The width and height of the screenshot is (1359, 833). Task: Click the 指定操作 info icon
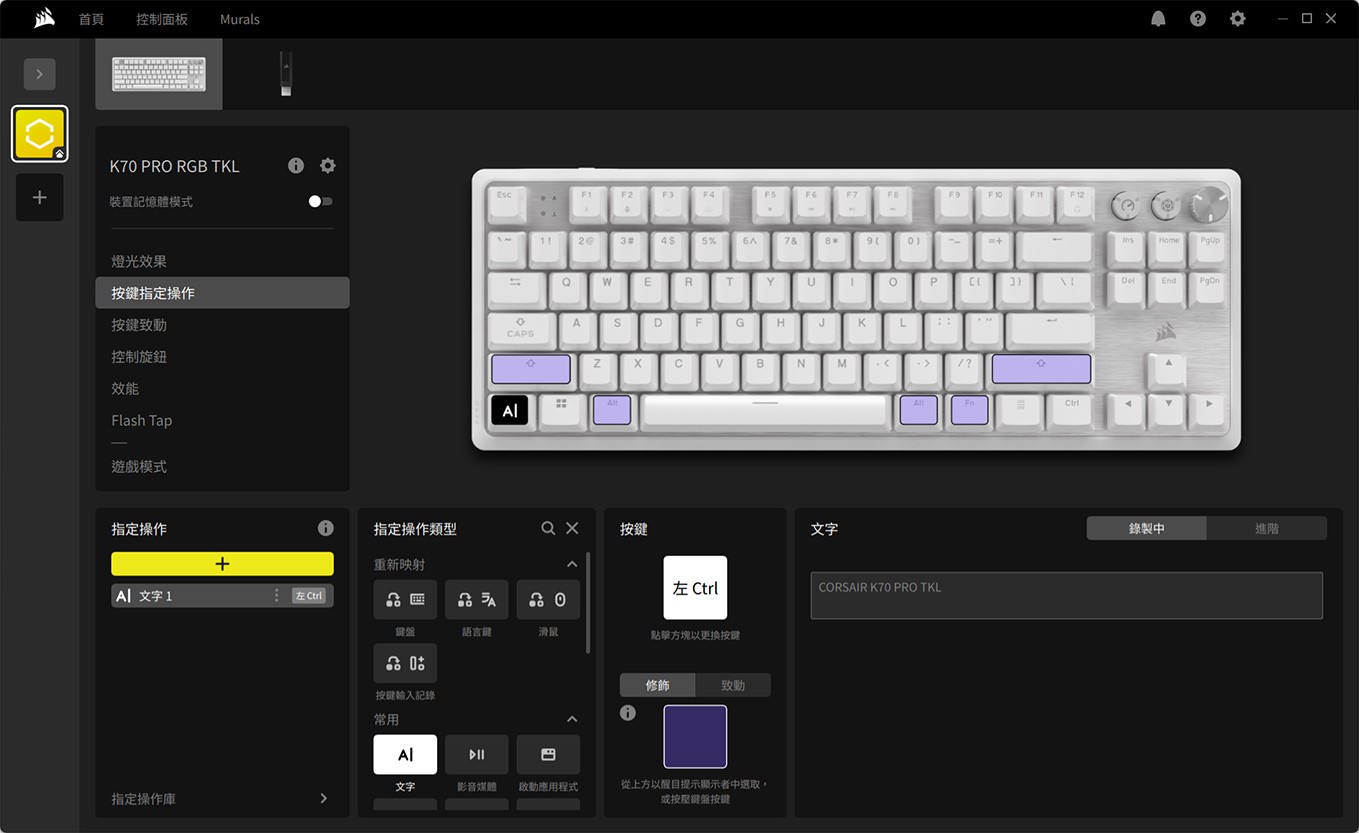[326, 528]
